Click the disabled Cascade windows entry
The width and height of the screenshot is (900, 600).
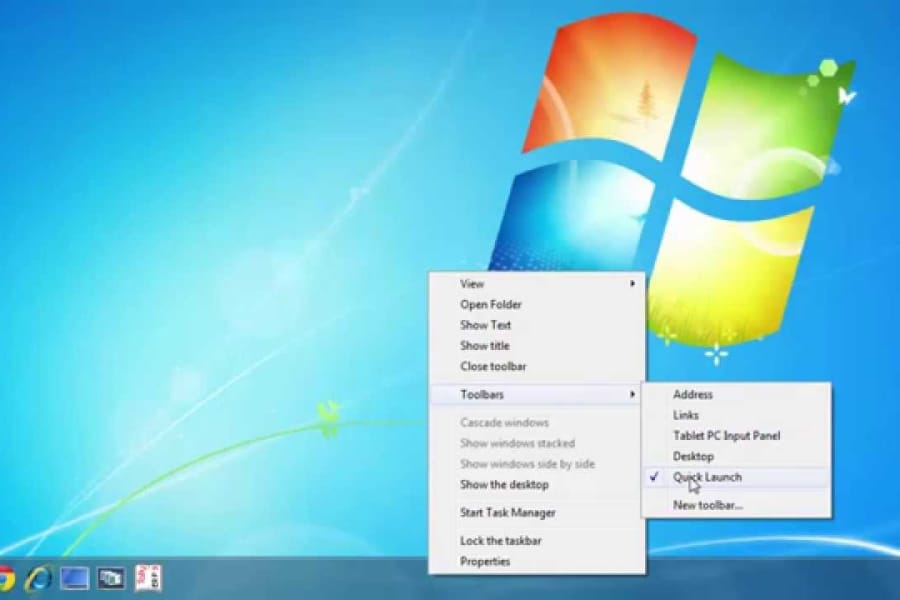[x=537, y=423]
